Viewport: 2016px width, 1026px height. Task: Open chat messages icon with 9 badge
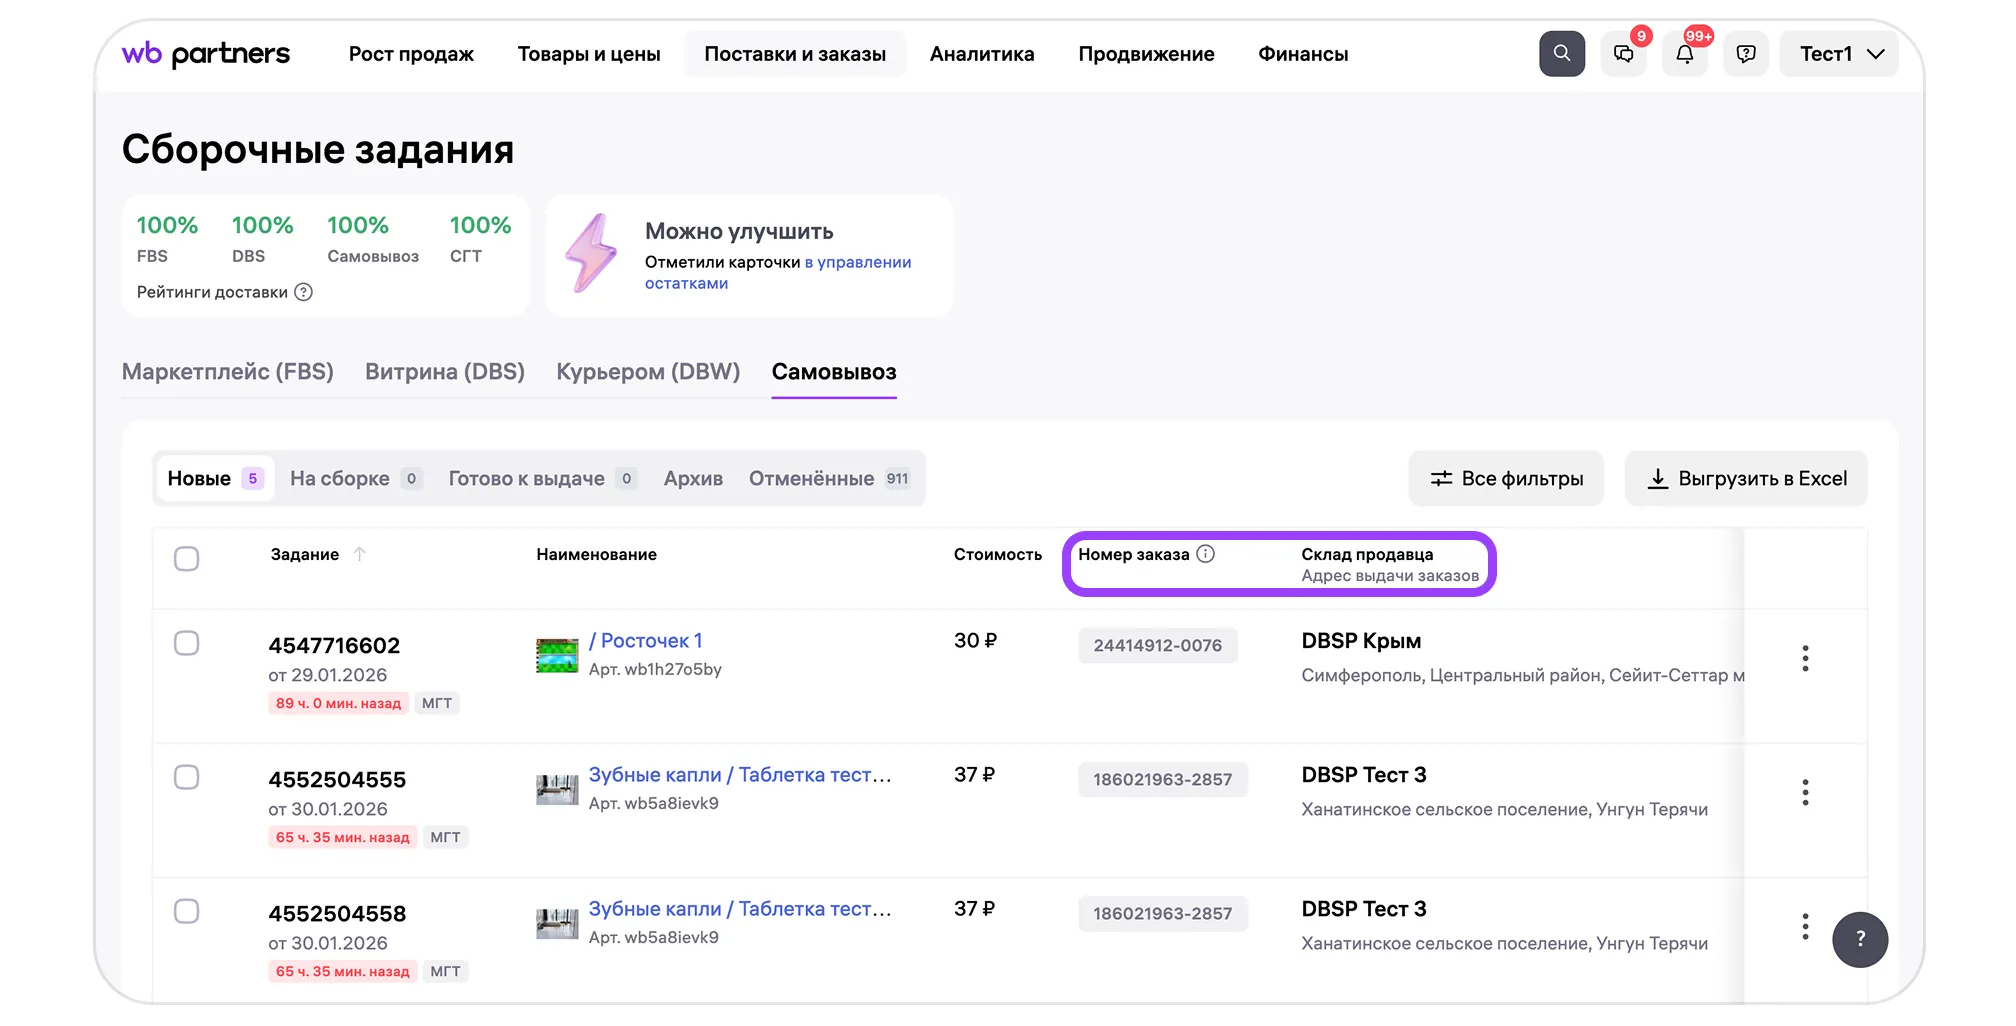pos(1623,54)
